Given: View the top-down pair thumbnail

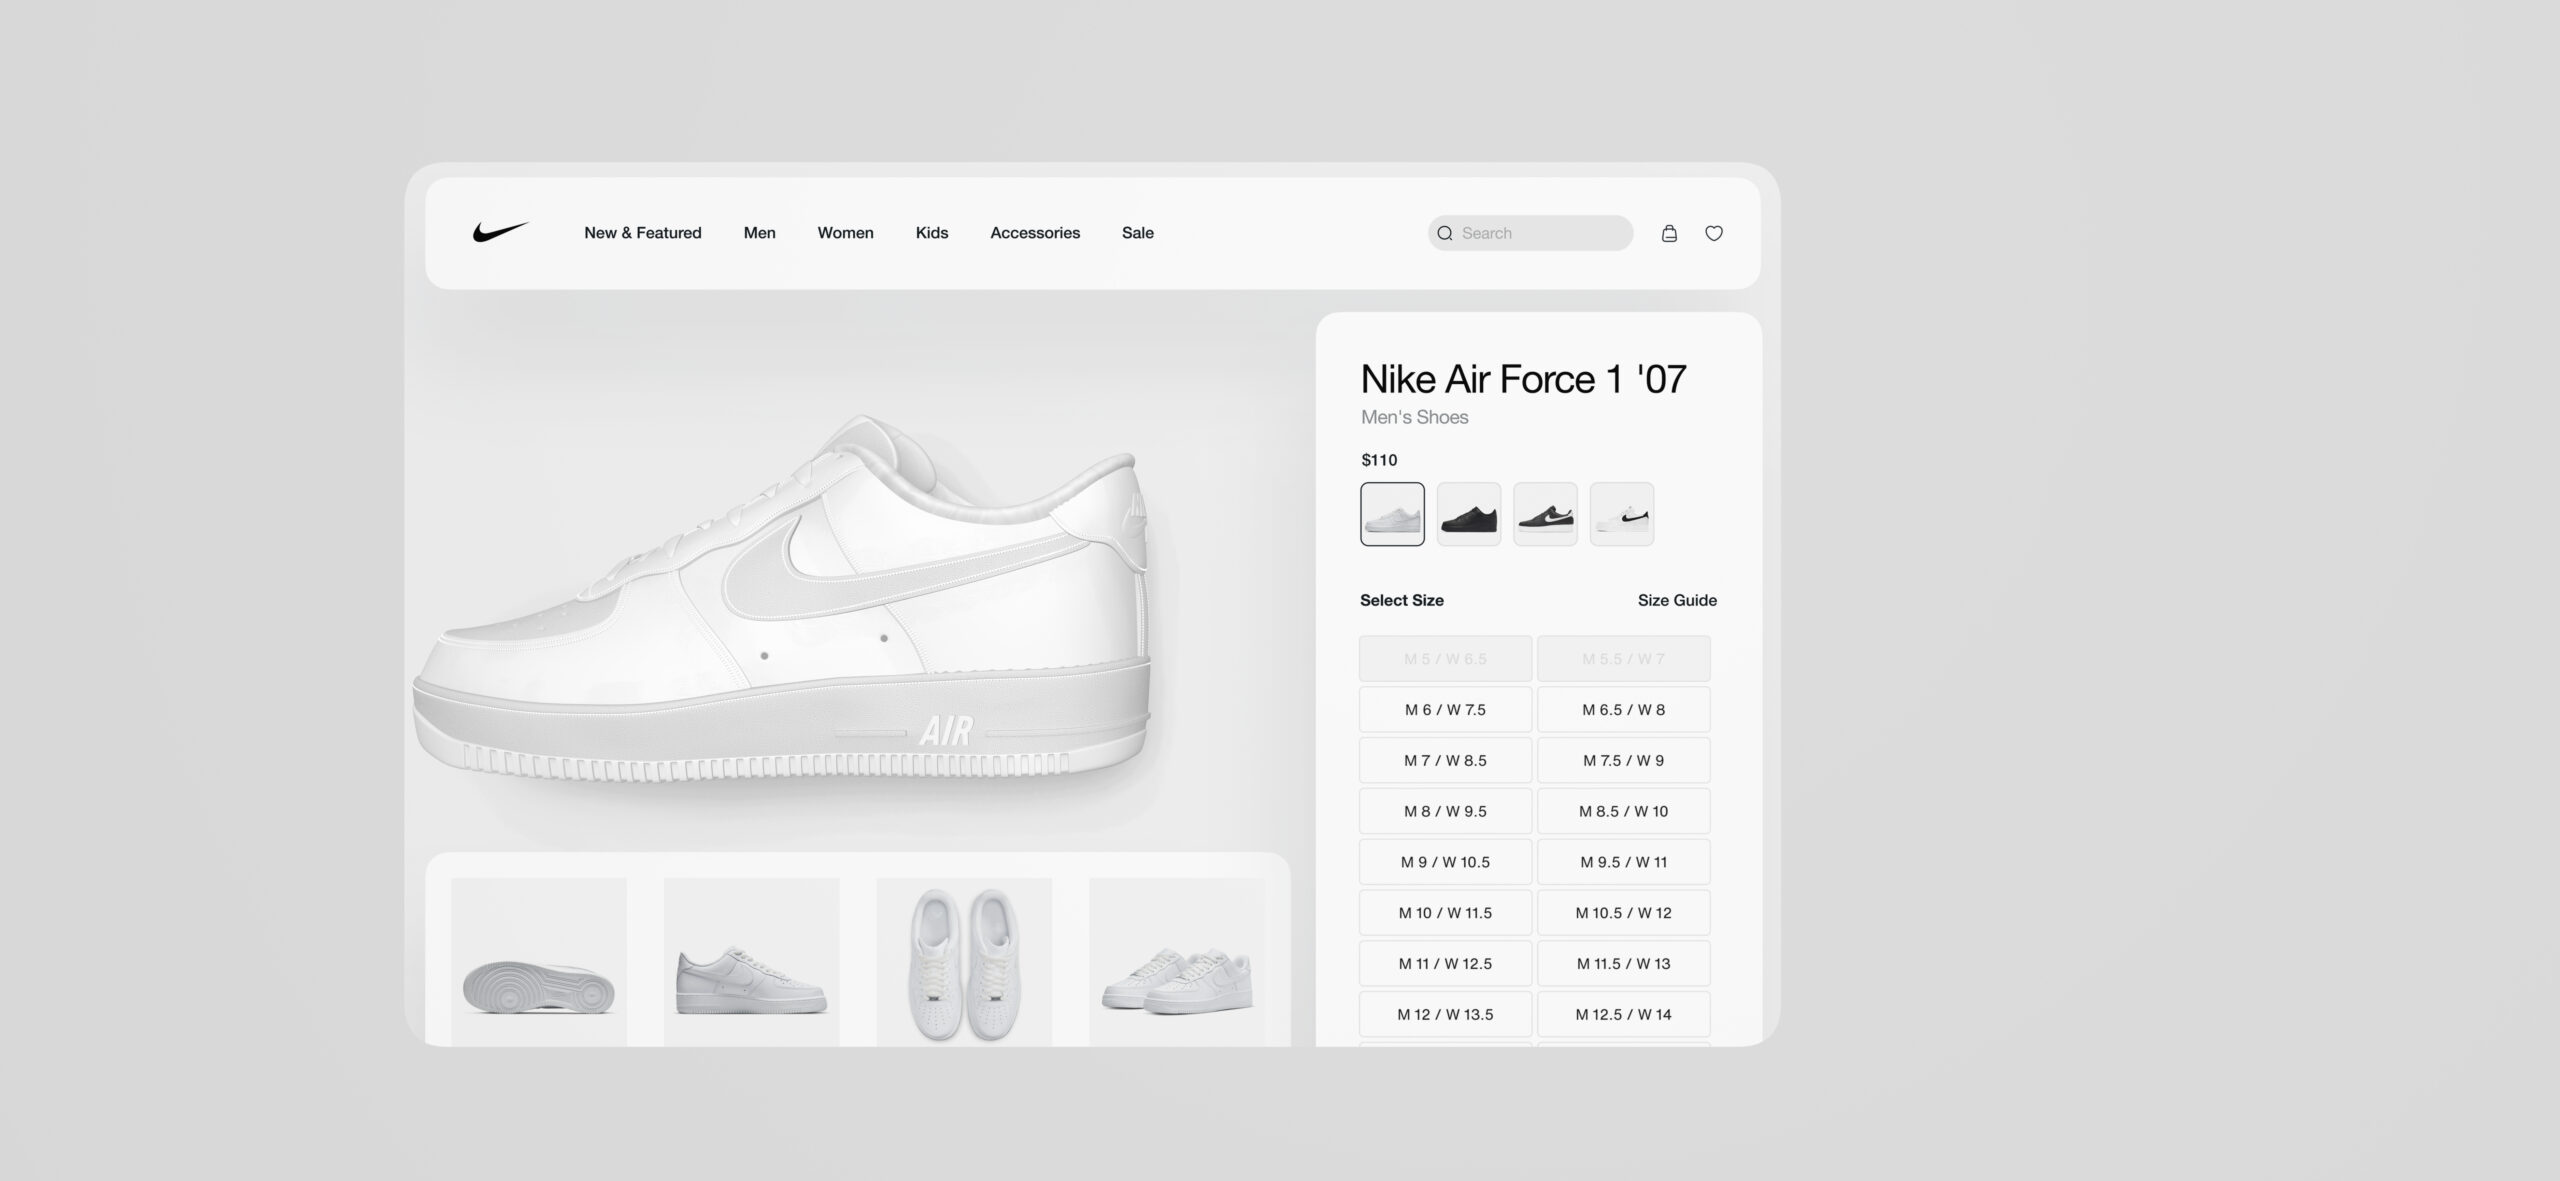Looking at the screenshot, I should (x=964, y=962).
